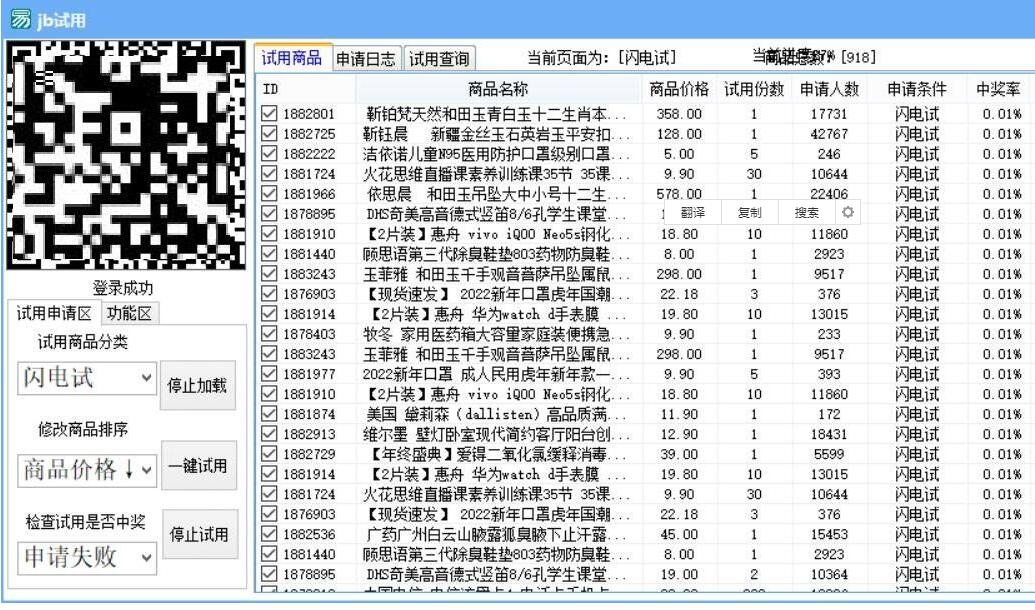Select the product name starting 靳钰晨
Viewport: 1035px width, 610px height.
click(x=496, y=134)
